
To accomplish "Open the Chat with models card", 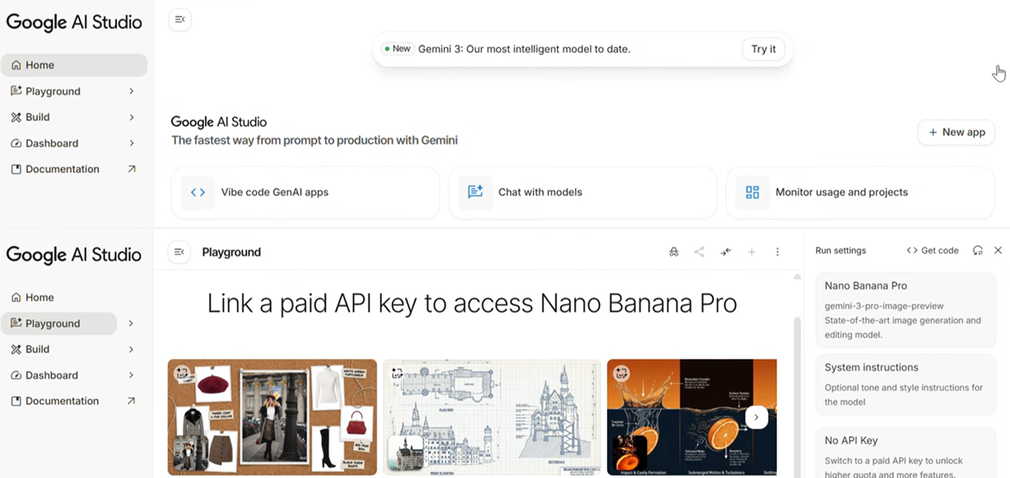I will [582, 192].
